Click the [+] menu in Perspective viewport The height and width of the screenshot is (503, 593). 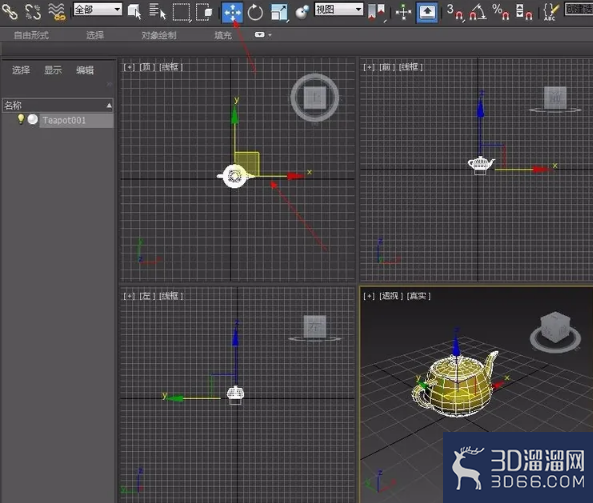[x=369, y=296]
